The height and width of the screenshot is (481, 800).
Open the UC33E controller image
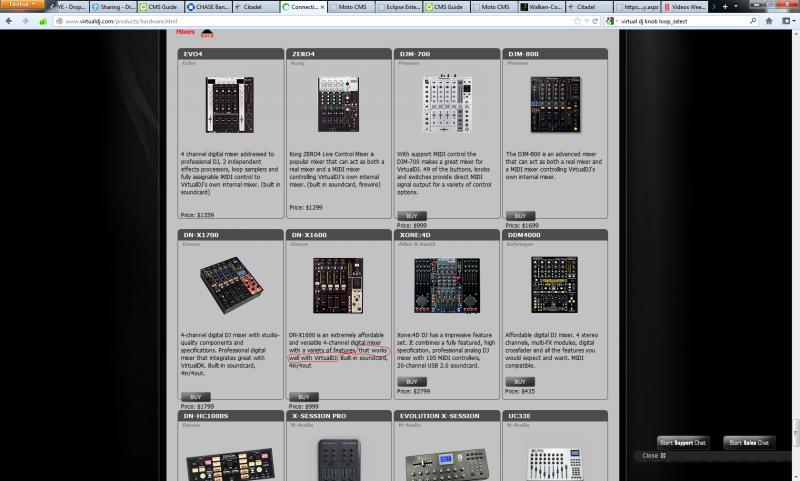coord(555,464)
